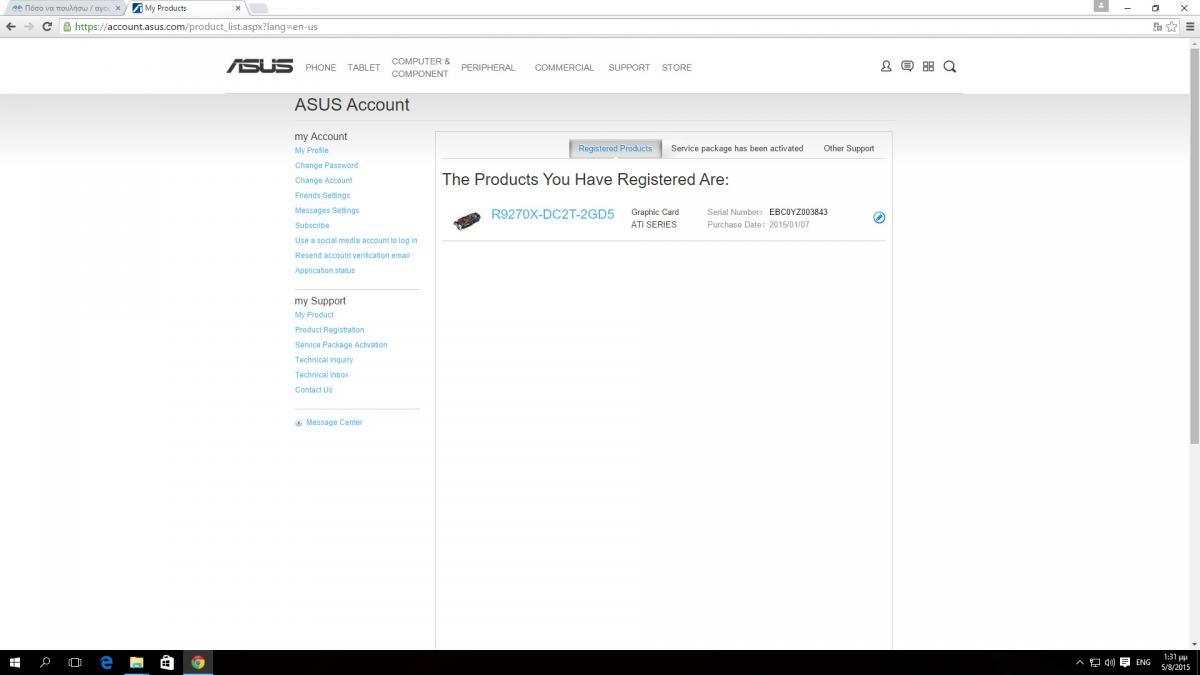Click the R9270X graphics card thumbnail

[466, 219]
